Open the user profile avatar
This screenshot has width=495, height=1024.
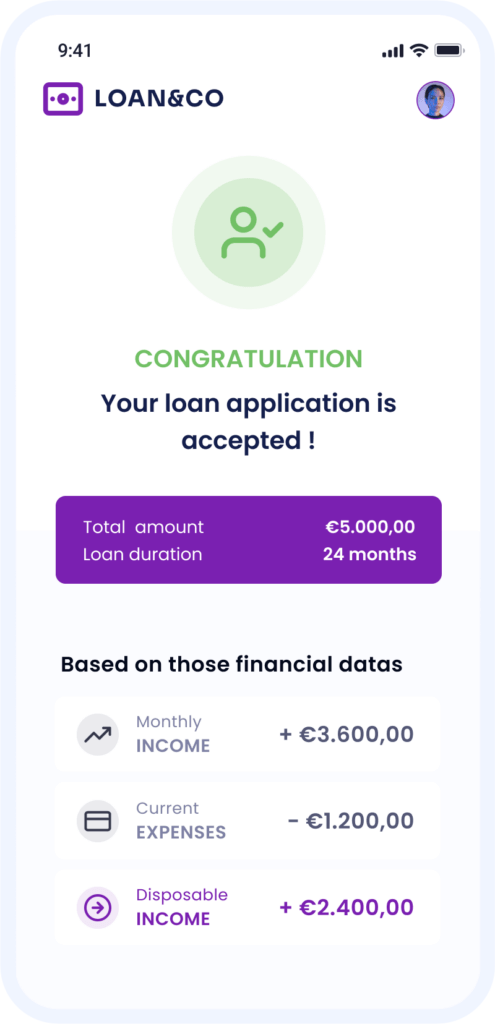436,100
